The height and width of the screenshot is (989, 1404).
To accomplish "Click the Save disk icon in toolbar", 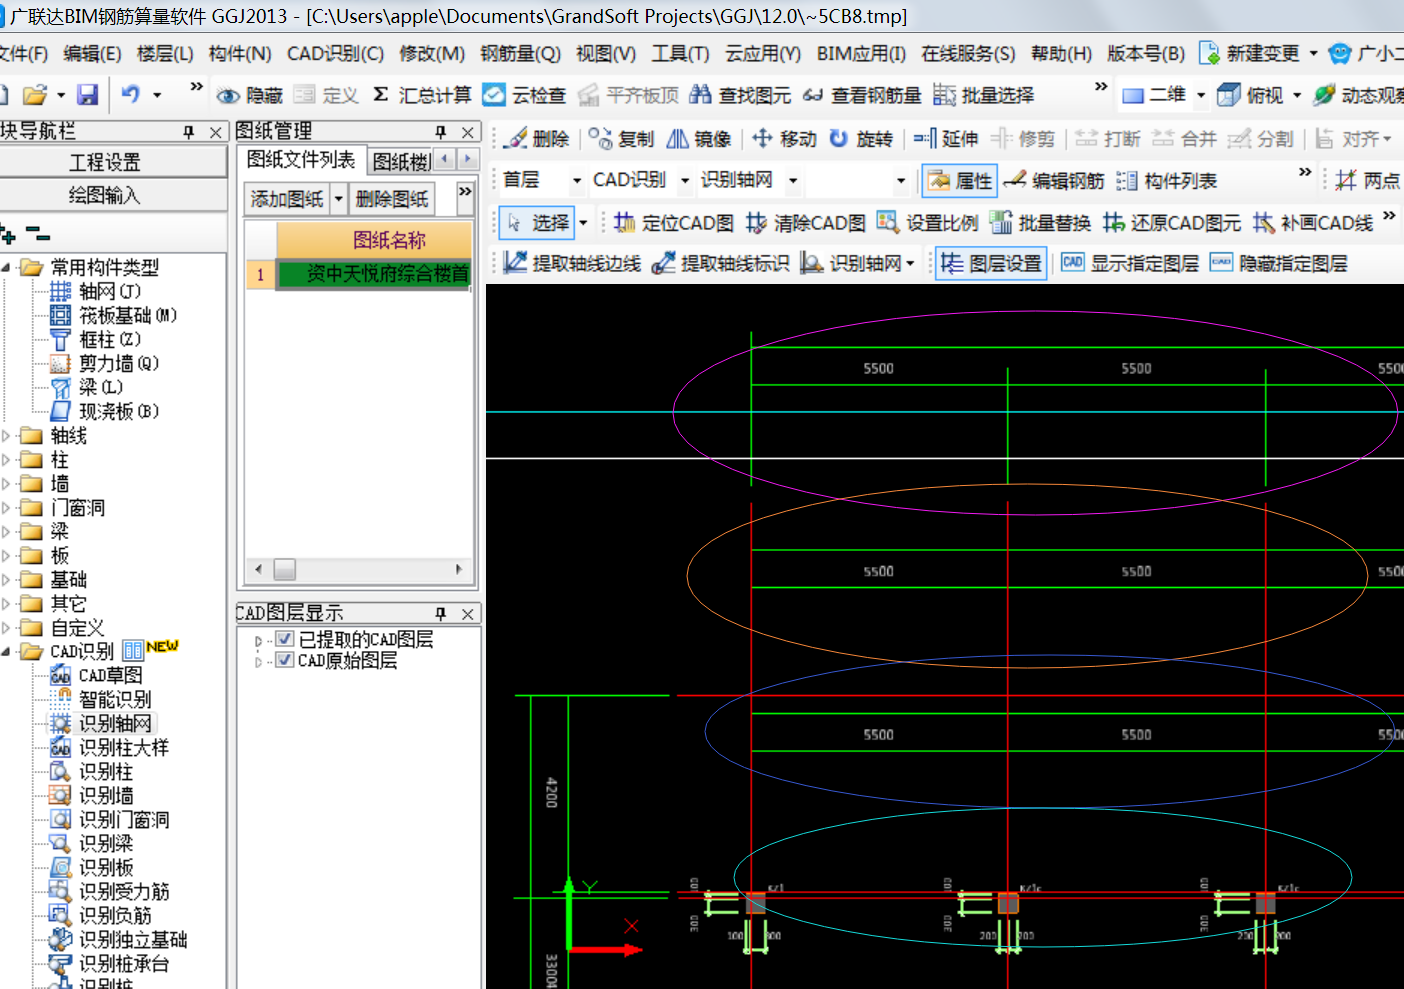I will pyautogui.click(x=88, y=95).
